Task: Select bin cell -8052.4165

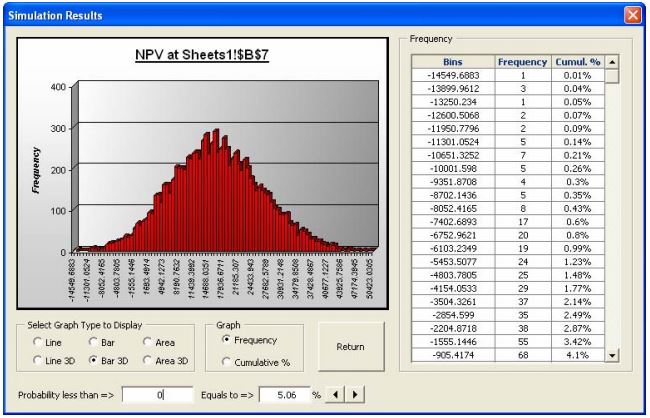Action: [x=453, y=209]
